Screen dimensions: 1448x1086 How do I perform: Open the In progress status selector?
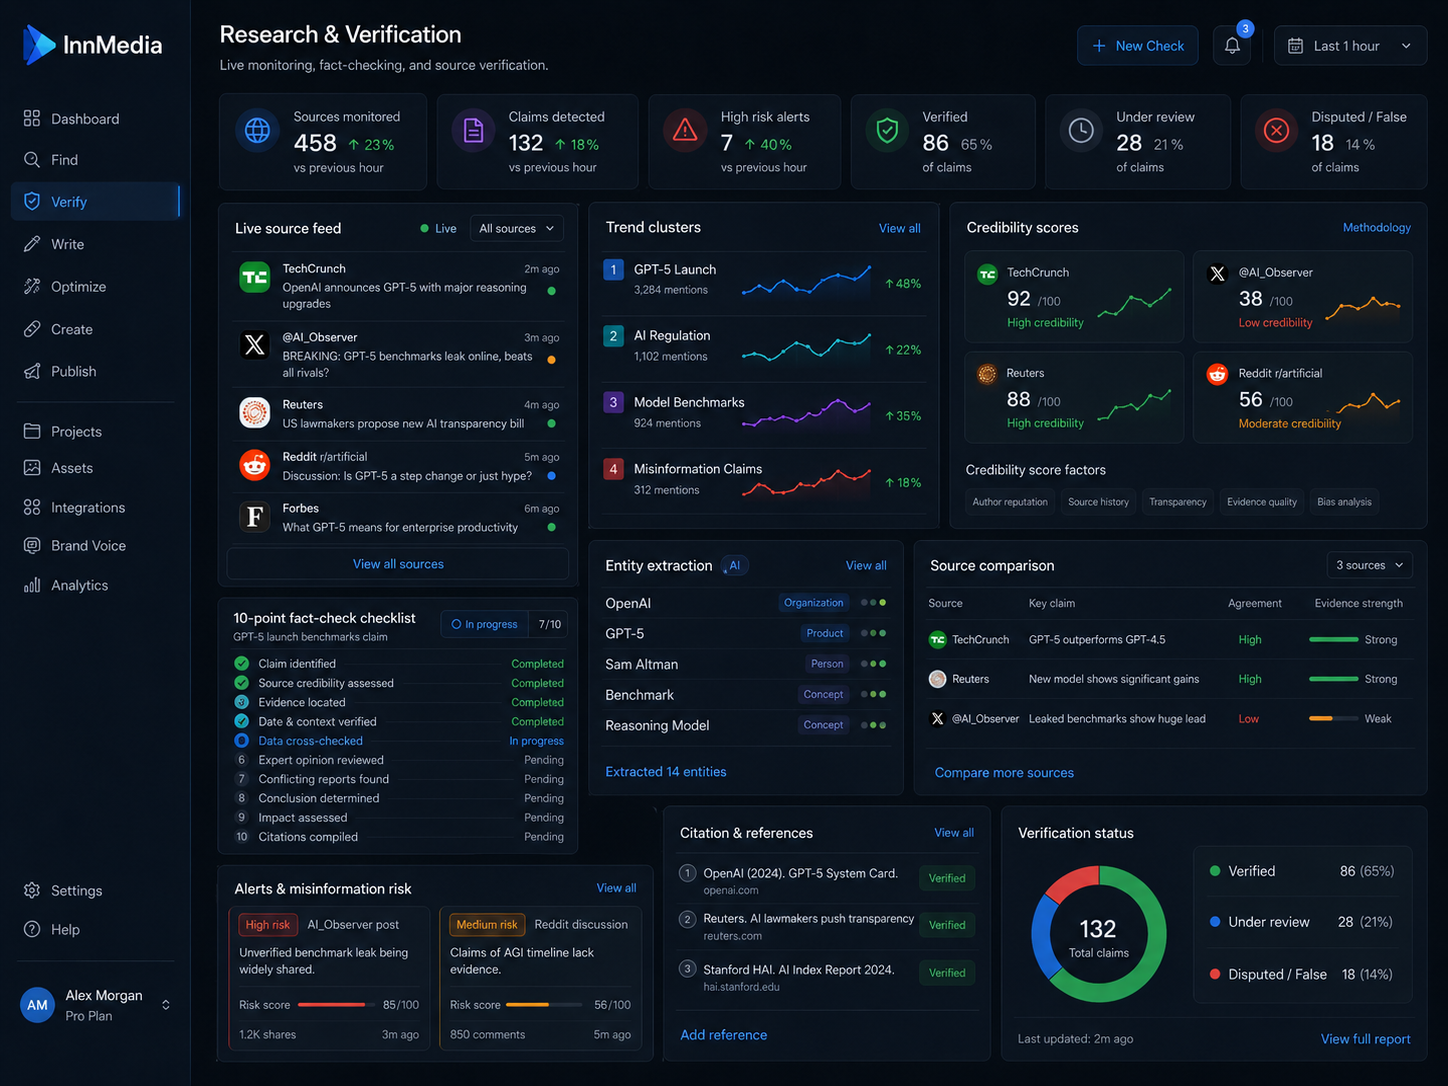point(484,624)
